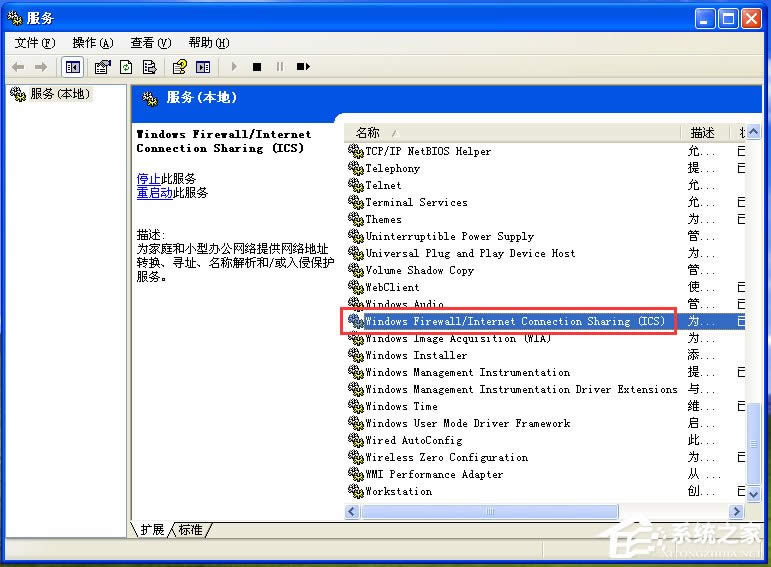Click the Forward arrow toolbar icon

click(x=41, y=67)
